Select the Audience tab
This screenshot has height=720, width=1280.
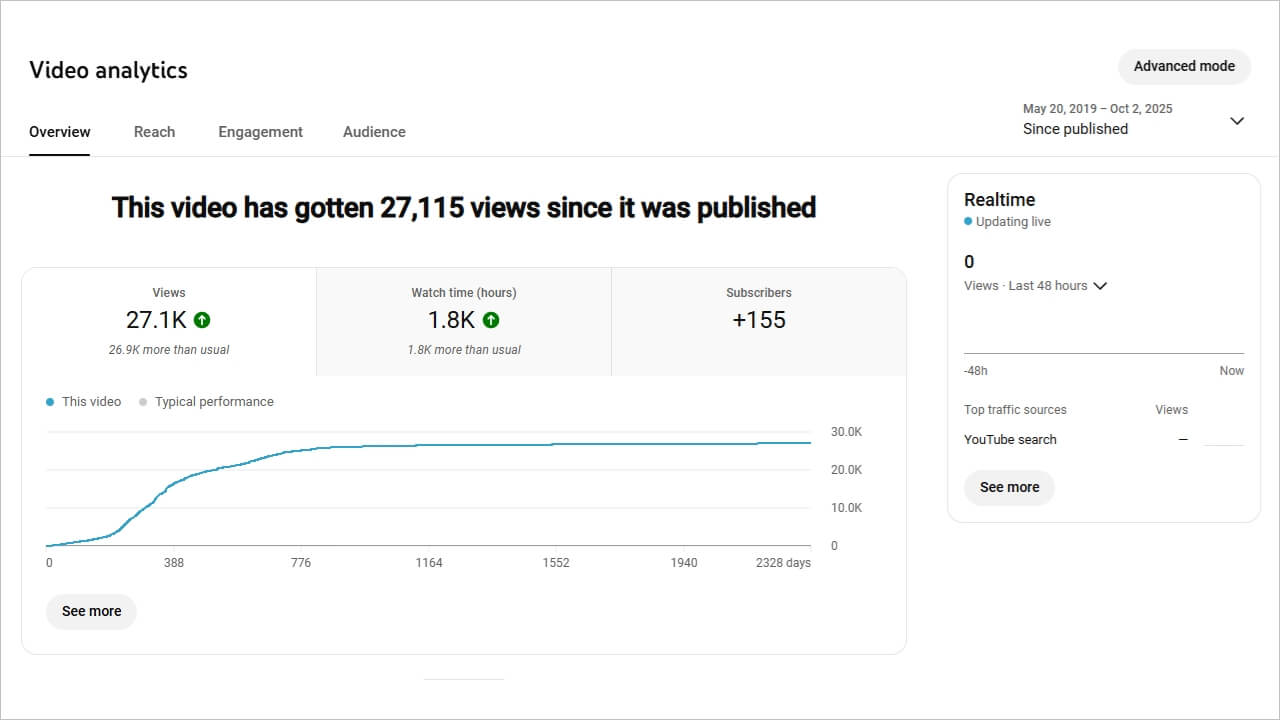click(x=374, y=132)
